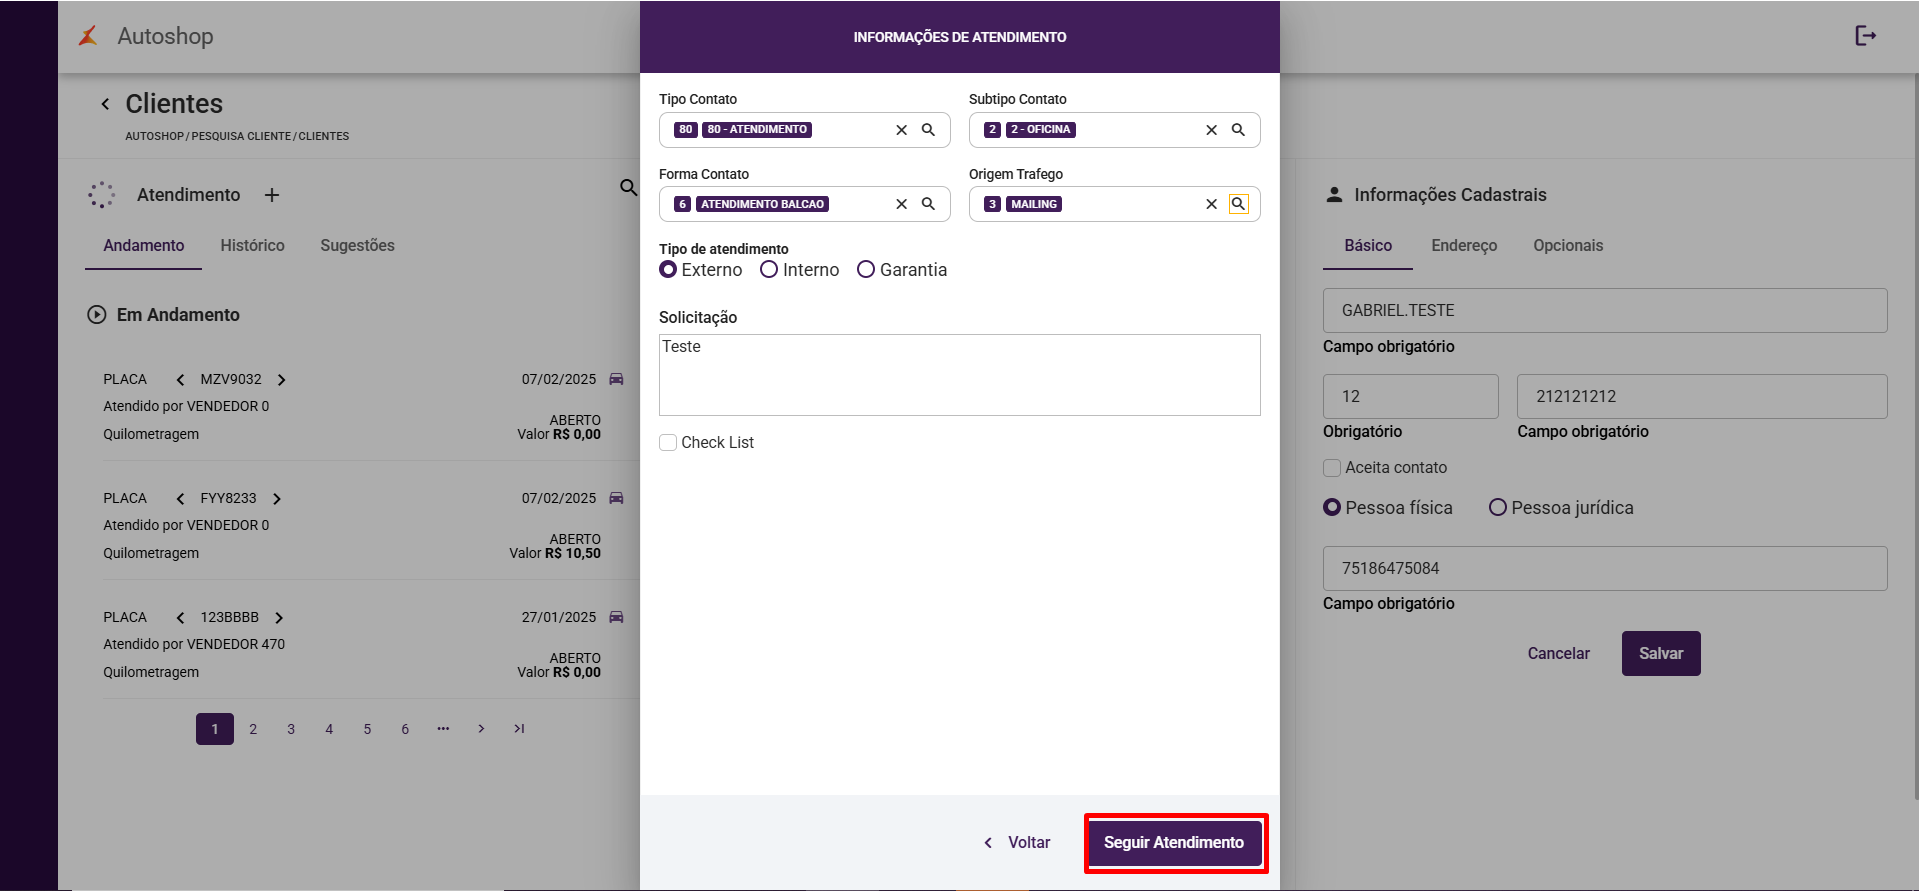Click the Autoshop logo icon
Viewport: 1919px width, 891px height.
point(89,36)
